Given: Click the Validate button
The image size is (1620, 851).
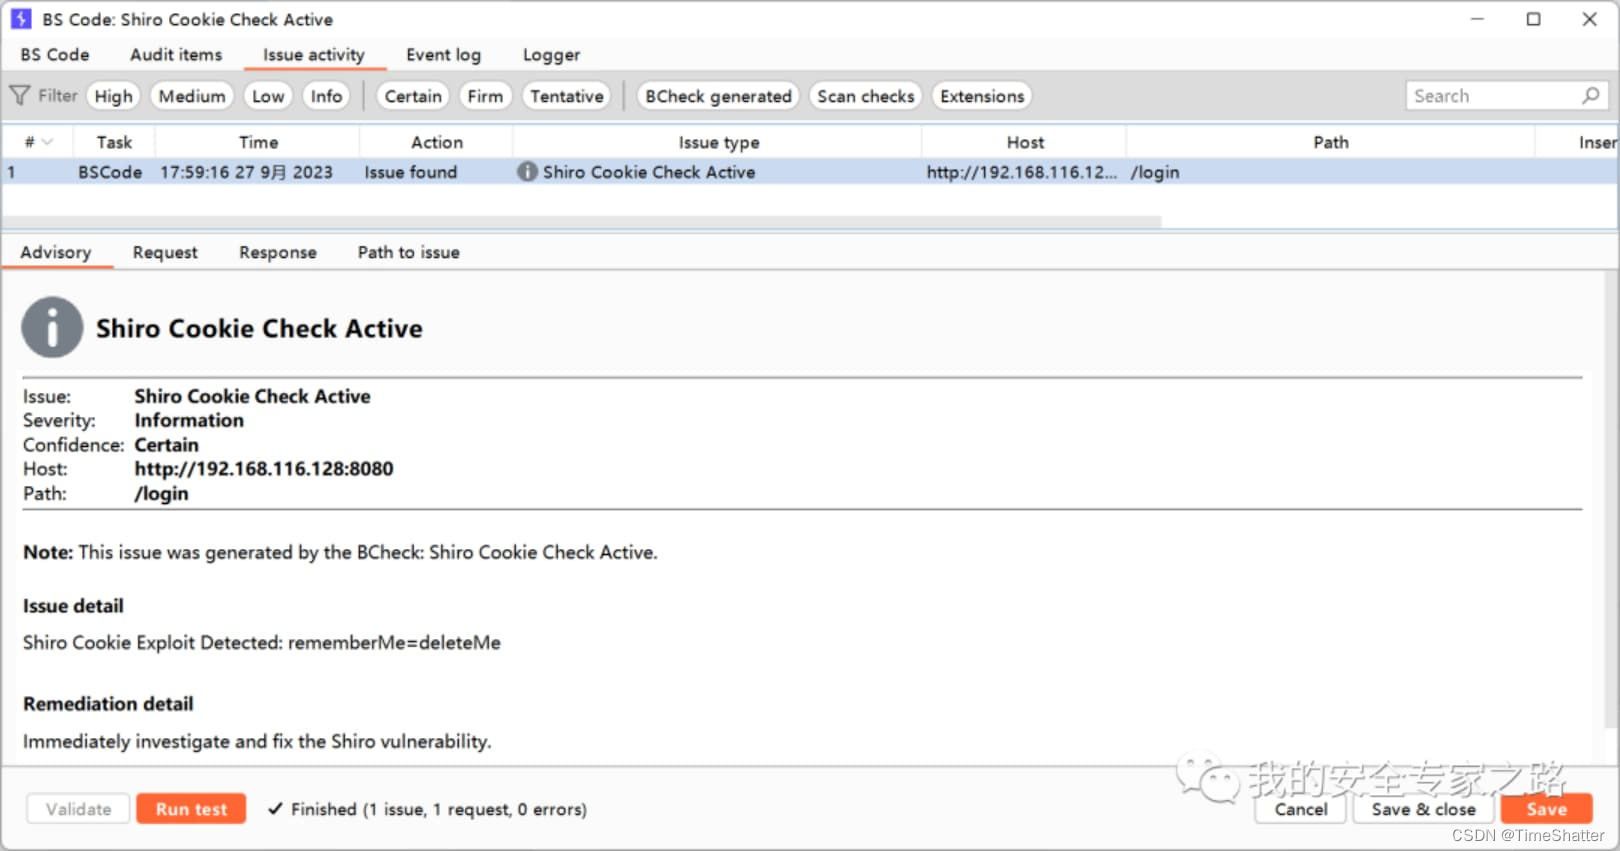Looking at the screenshot, I should tap(78, 809).
